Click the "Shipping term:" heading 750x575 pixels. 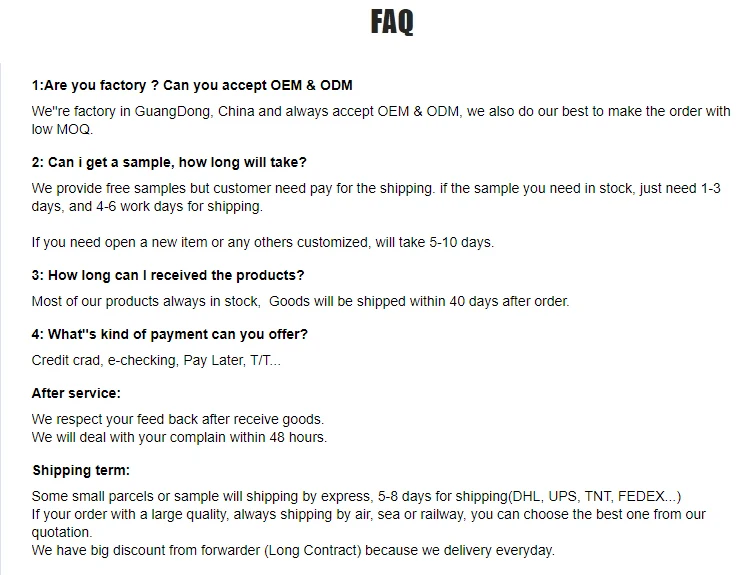(81, 470)
